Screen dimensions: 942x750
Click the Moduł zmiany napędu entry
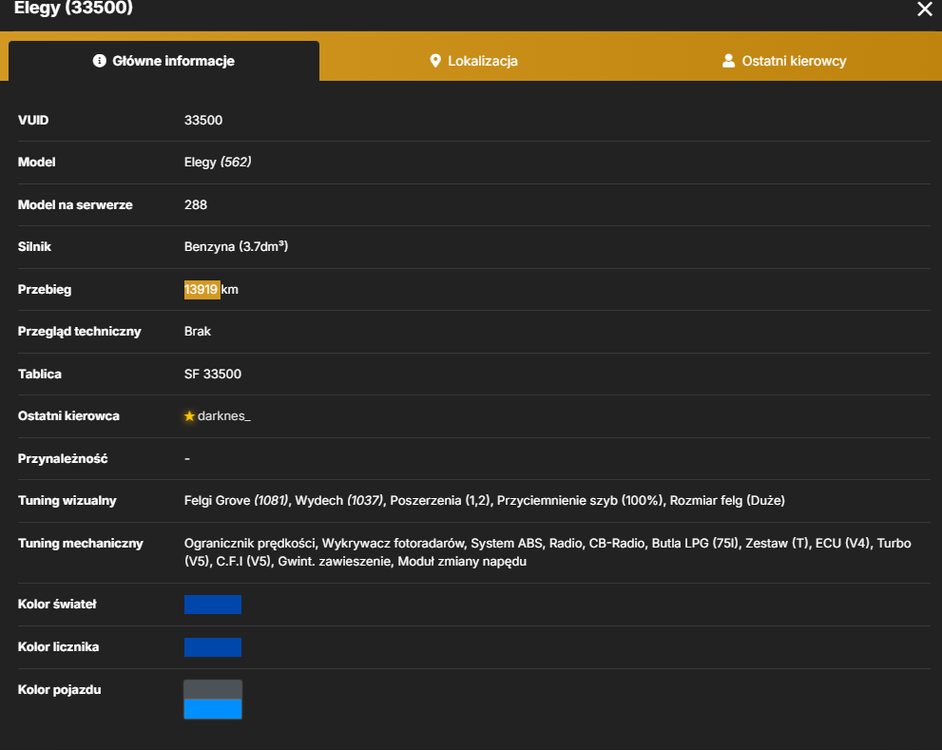[462, 561]
